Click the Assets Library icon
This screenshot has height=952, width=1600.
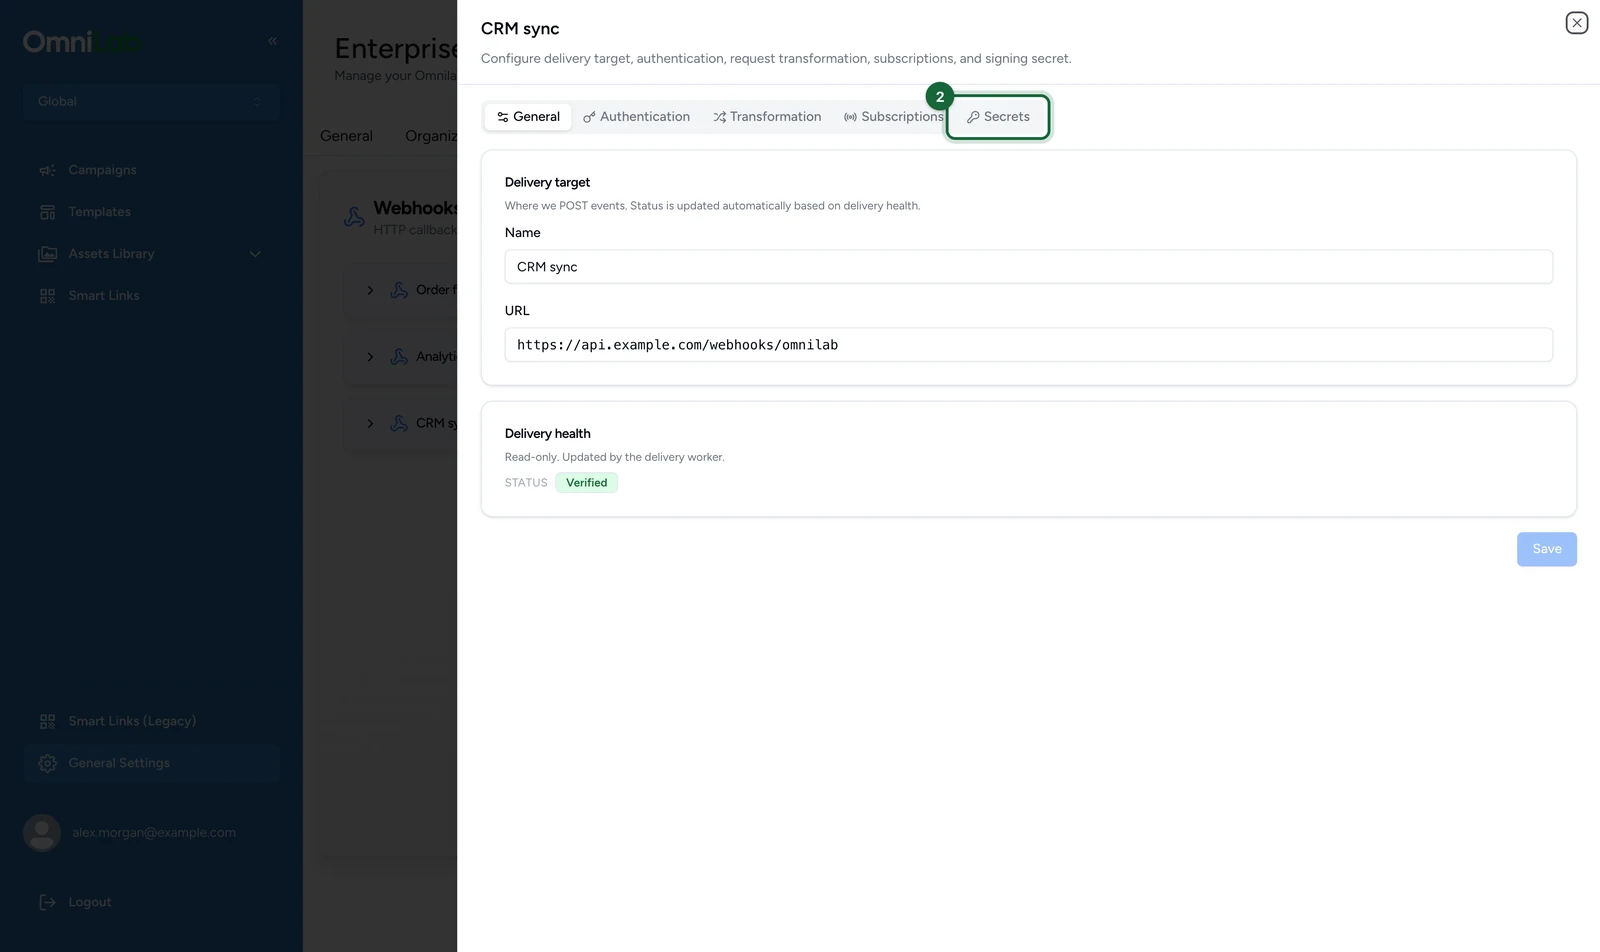click(47, 254)
